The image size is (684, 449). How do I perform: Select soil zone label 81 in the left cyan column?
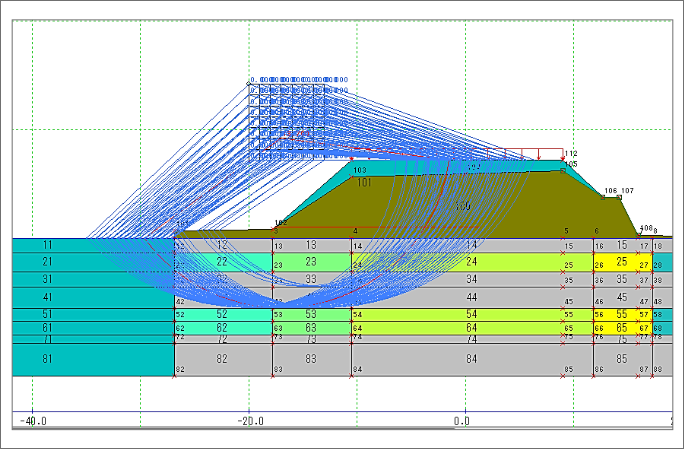47,359
